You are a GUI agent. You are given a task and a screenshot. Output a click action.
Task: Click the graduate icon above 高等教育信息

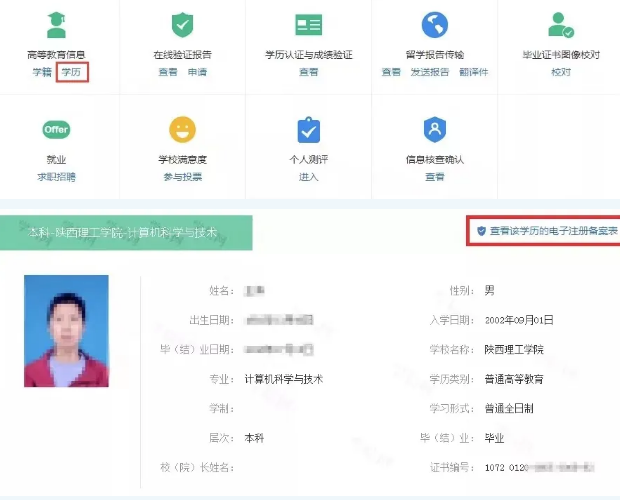(56, 25)
